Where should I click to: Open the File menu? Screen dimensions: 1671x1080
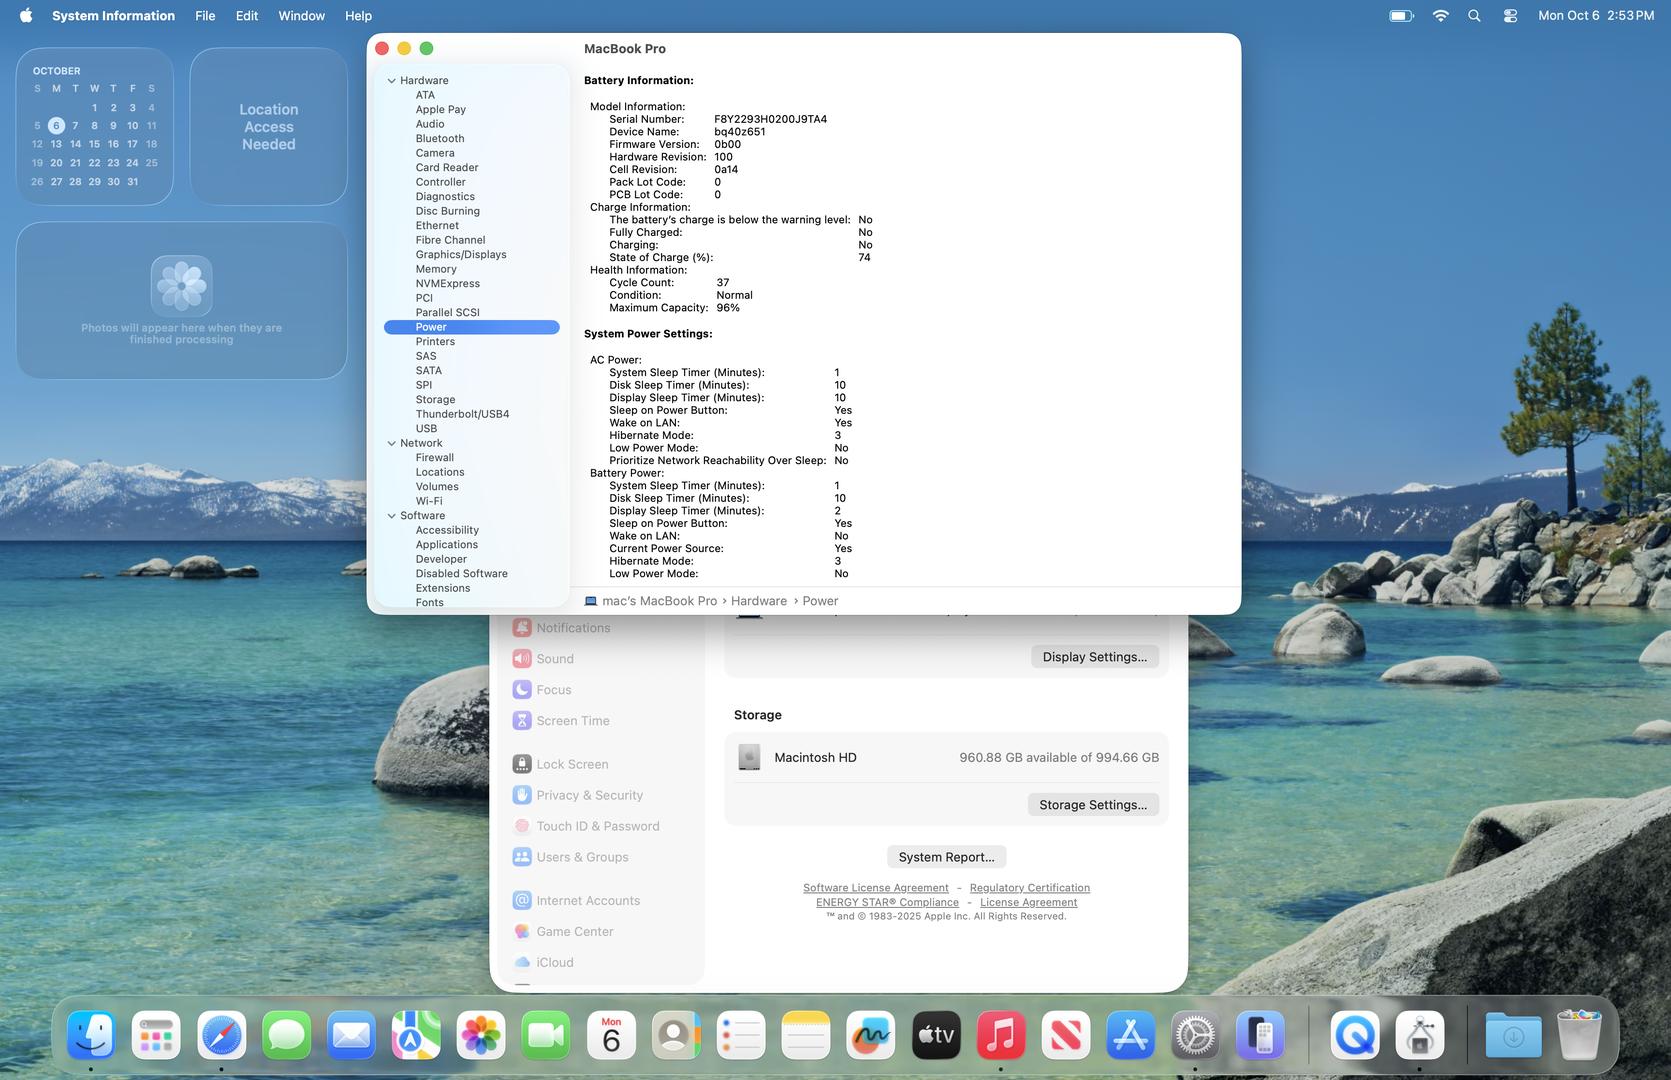(x=205, y=16)
